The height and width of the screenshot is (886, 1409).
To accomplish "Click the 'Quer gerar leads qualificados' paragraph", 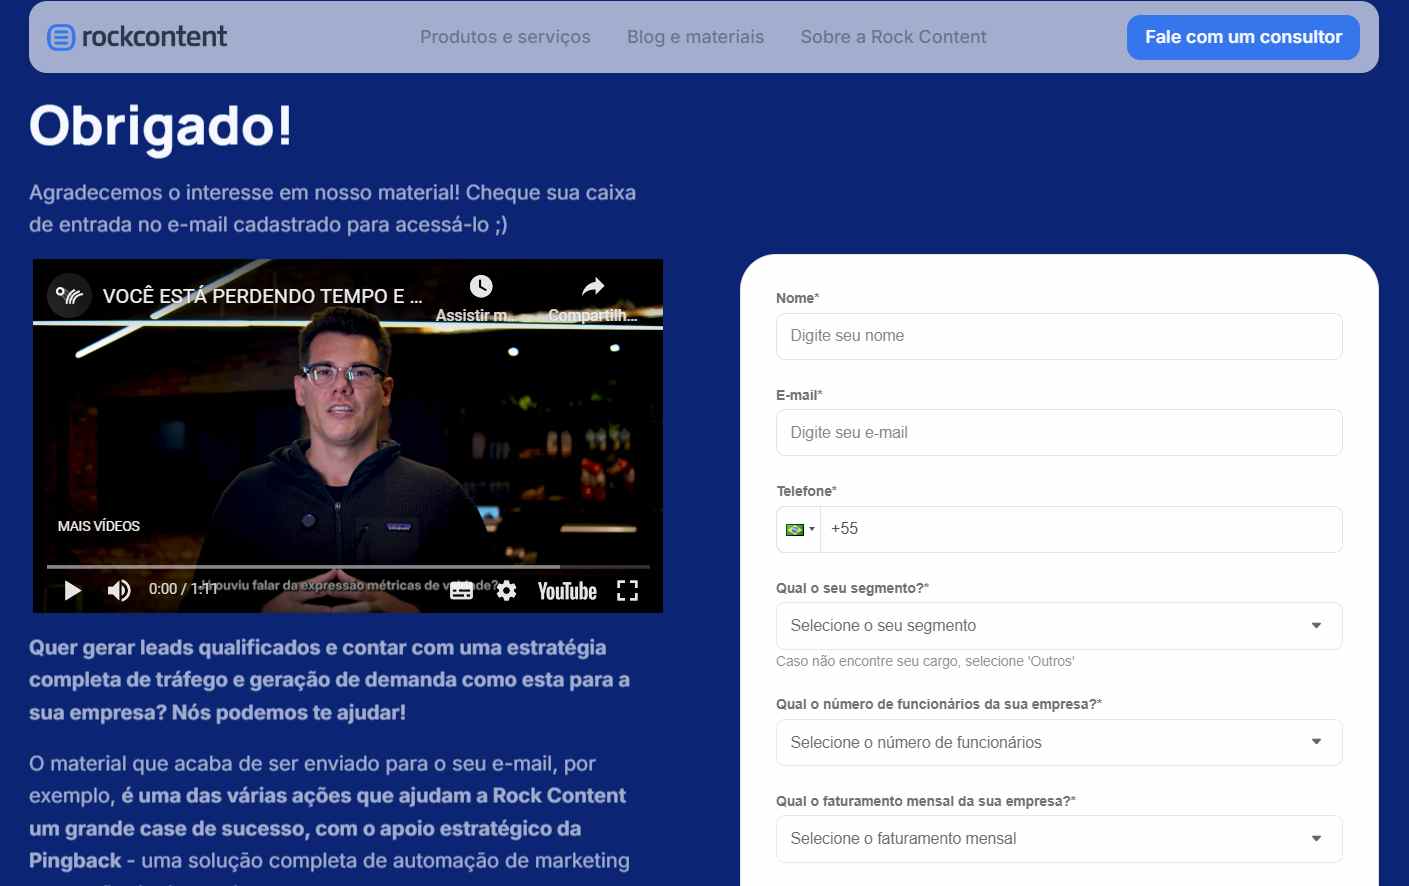I will (329, 680).
